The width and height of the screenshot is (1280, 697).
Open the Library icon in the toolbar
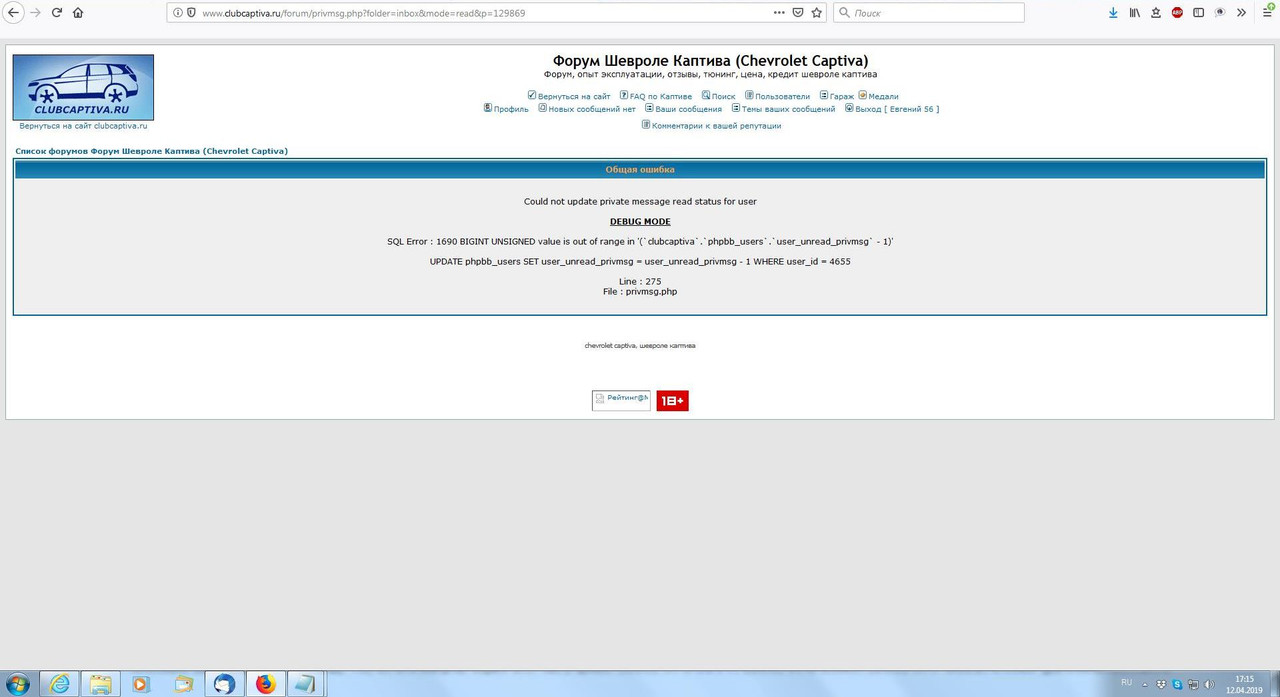(1135, 13)
